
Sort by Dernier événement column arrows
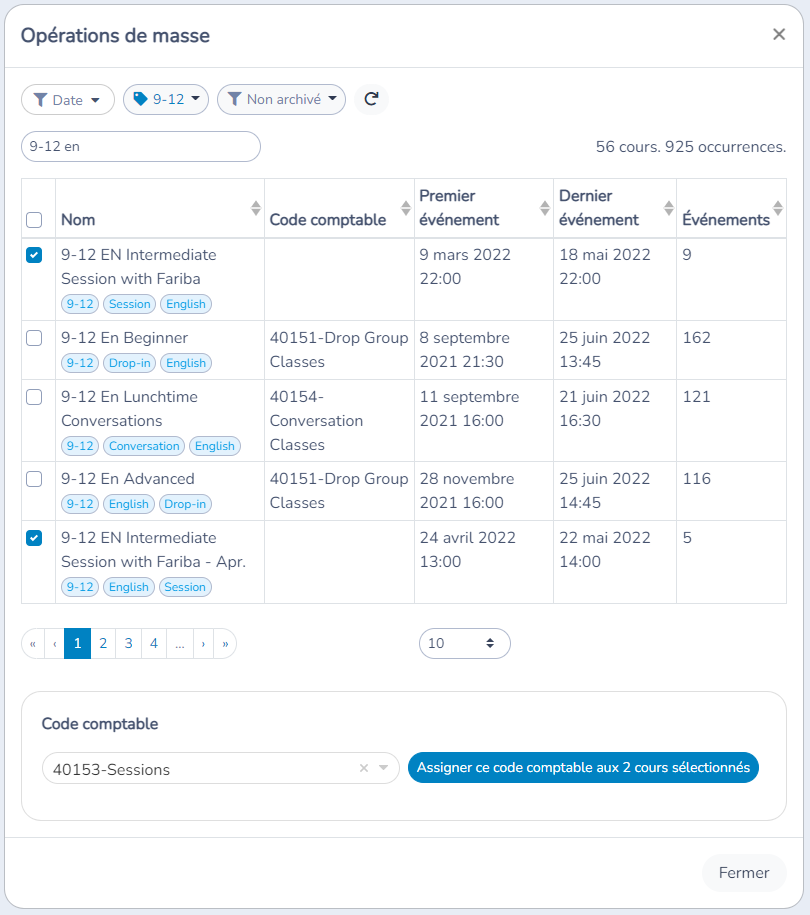(669, 208)
